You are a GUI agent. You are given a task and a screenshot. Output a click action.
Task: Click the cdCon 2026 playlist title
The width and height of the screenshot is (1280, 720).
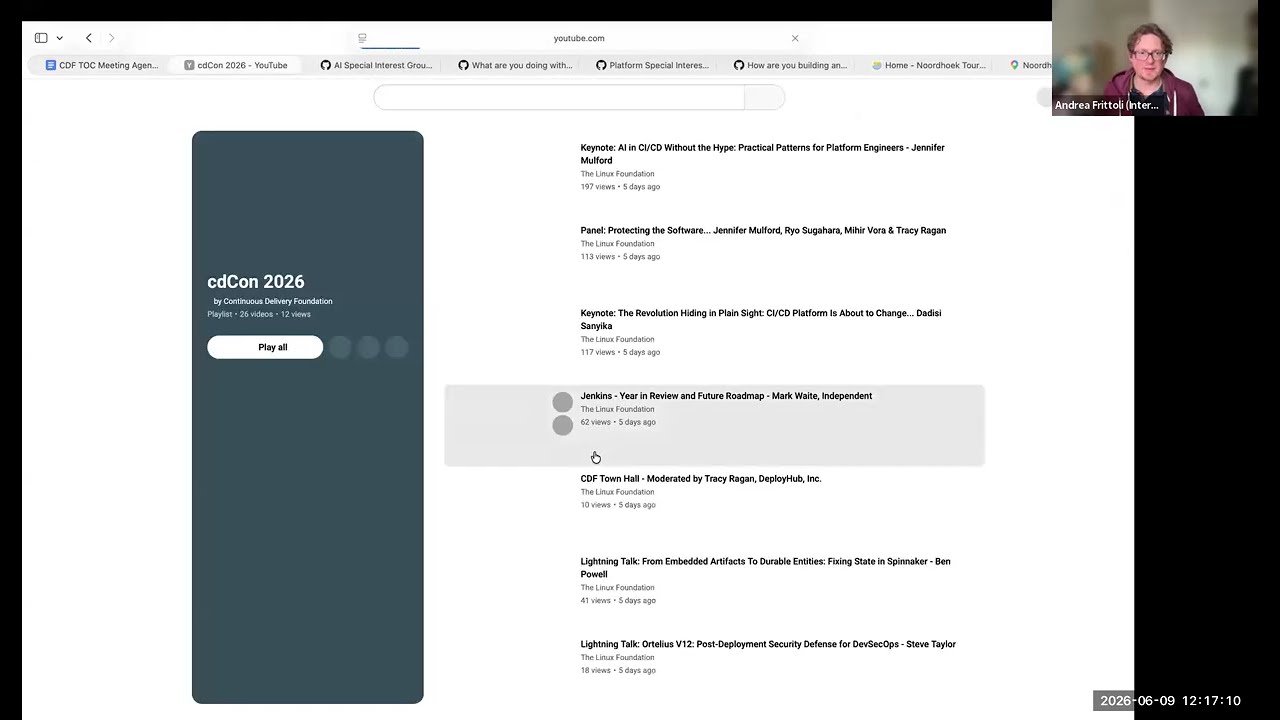pos(256,282)
